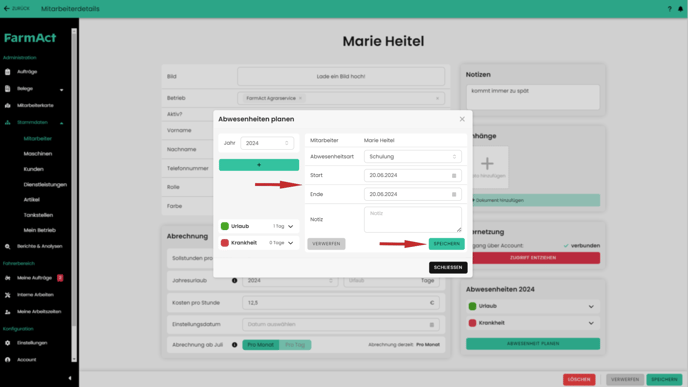Click the Jahresurlaub info icon

click(x=234, y=281)
